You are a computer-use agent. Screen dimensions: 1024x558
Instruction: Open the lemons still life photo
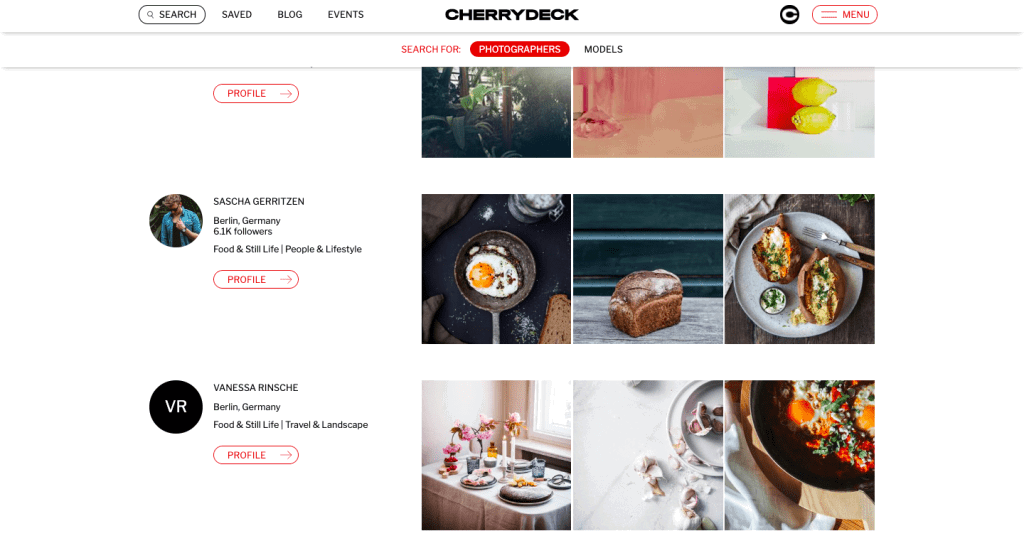click(799, 112)
